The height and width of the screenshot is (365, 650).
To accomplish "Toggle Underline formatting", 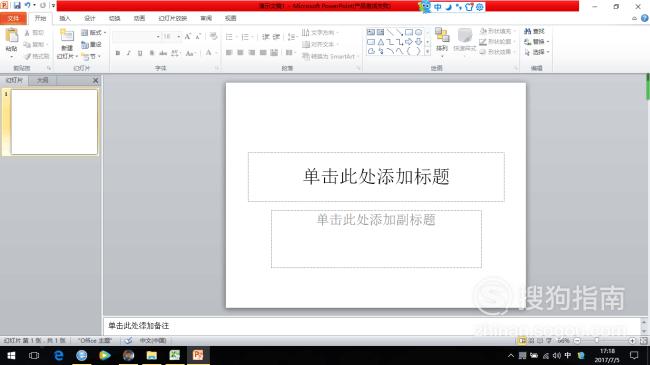I will [140, 53].
